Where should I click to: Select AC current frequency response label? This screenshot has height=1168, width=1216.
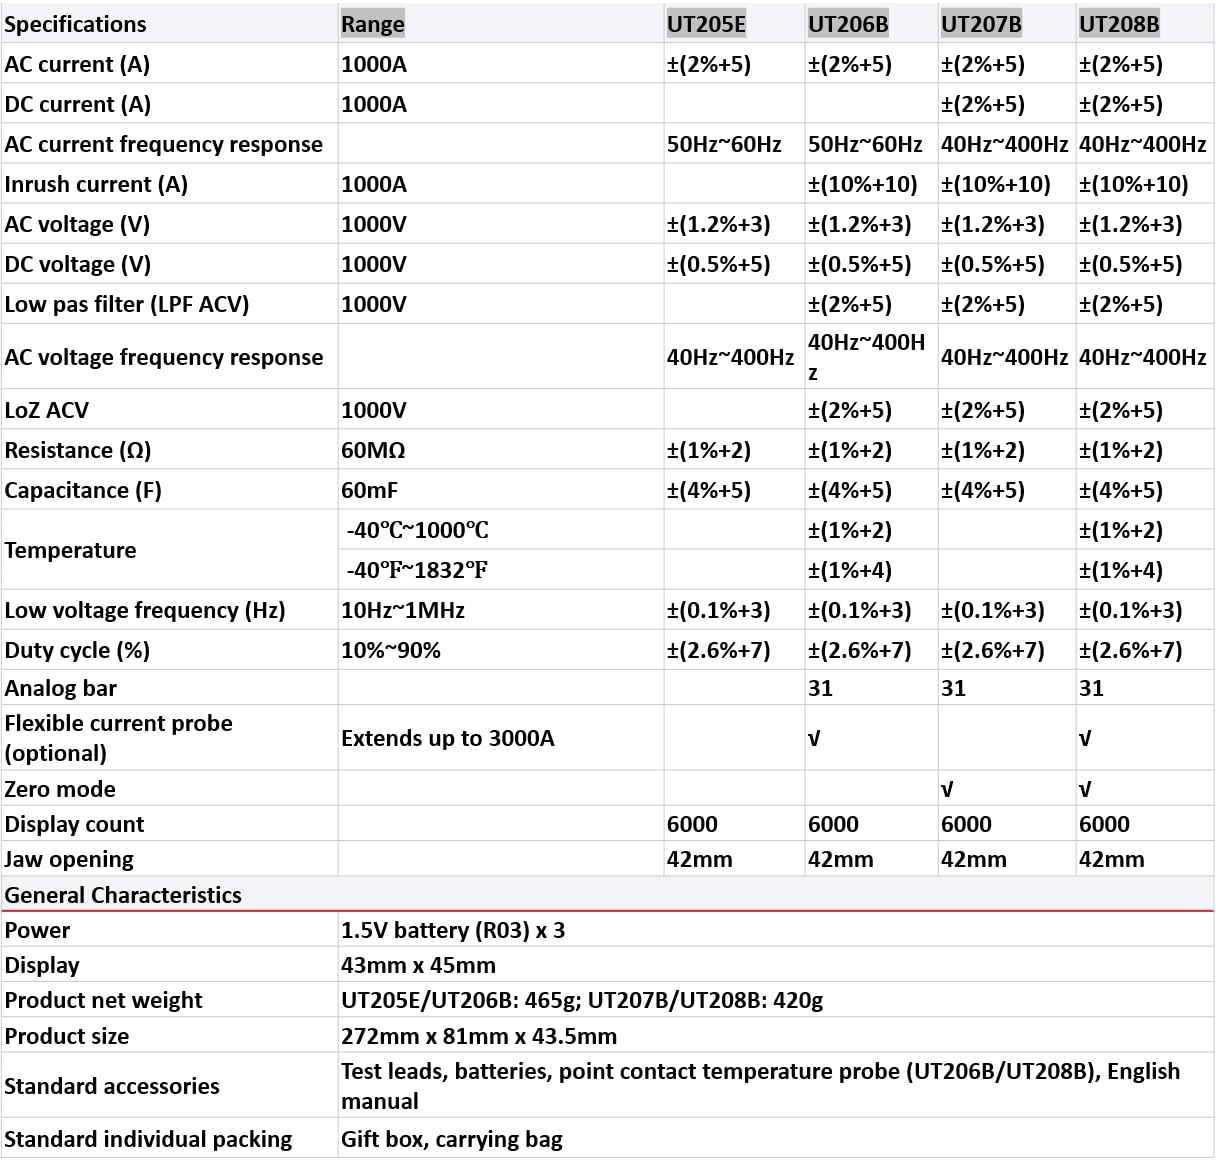[x=164, y=144]
